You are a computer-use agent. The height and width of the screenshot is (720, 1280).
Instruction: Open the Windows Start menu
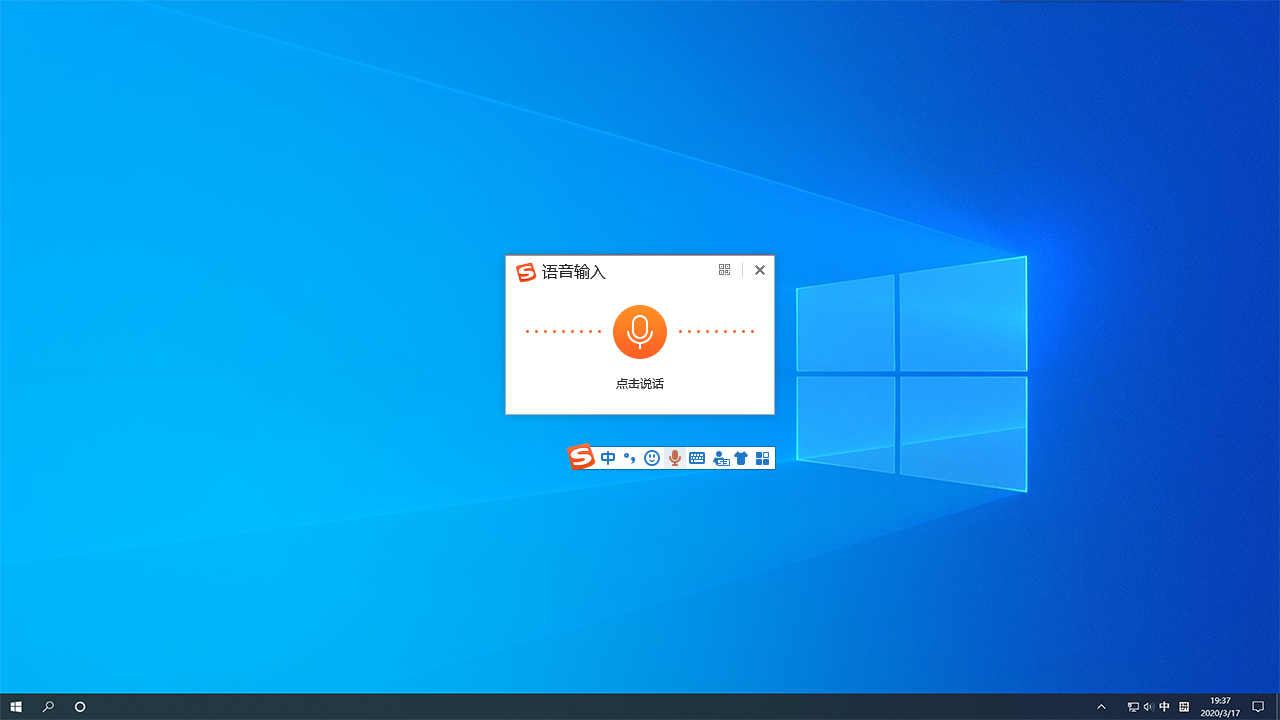tap(16, 707)
